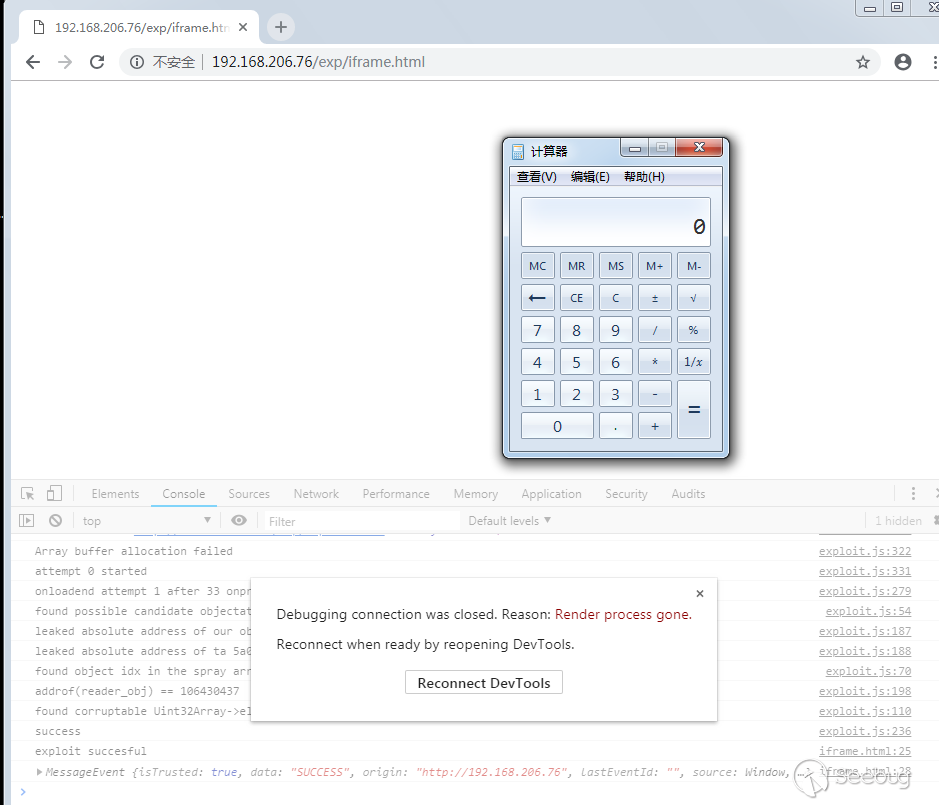Open Performance tab in DevTools

pyautogui.click(x=396, y=494)
